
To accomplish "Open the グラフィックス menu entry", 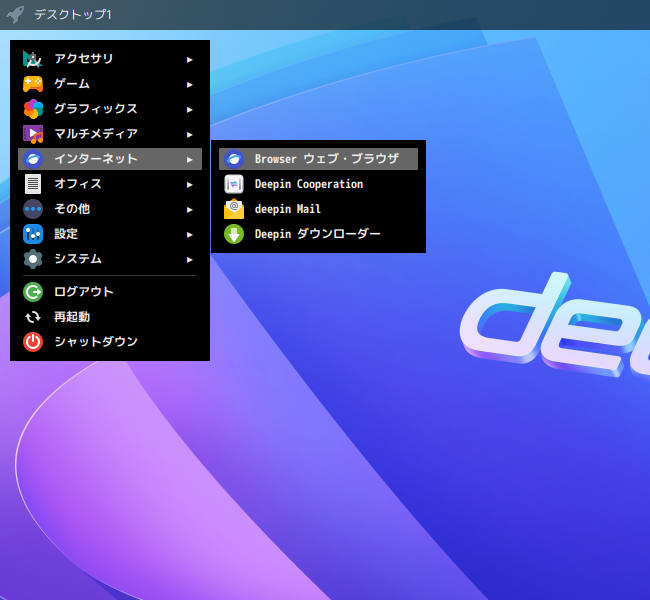I will point(110,109).
